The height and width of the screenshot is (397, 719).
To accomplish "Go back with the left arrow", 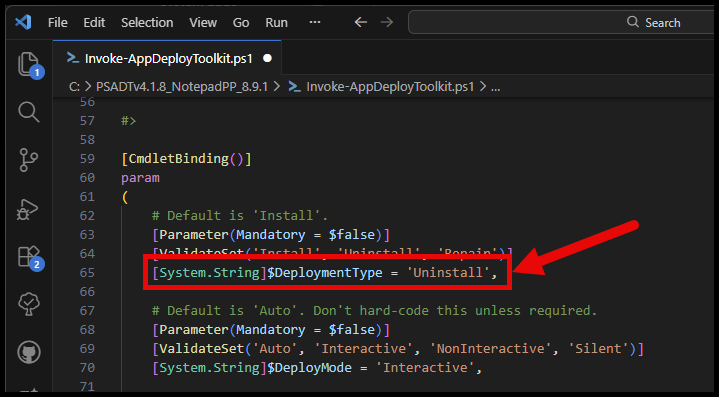I will coord(361,22).
